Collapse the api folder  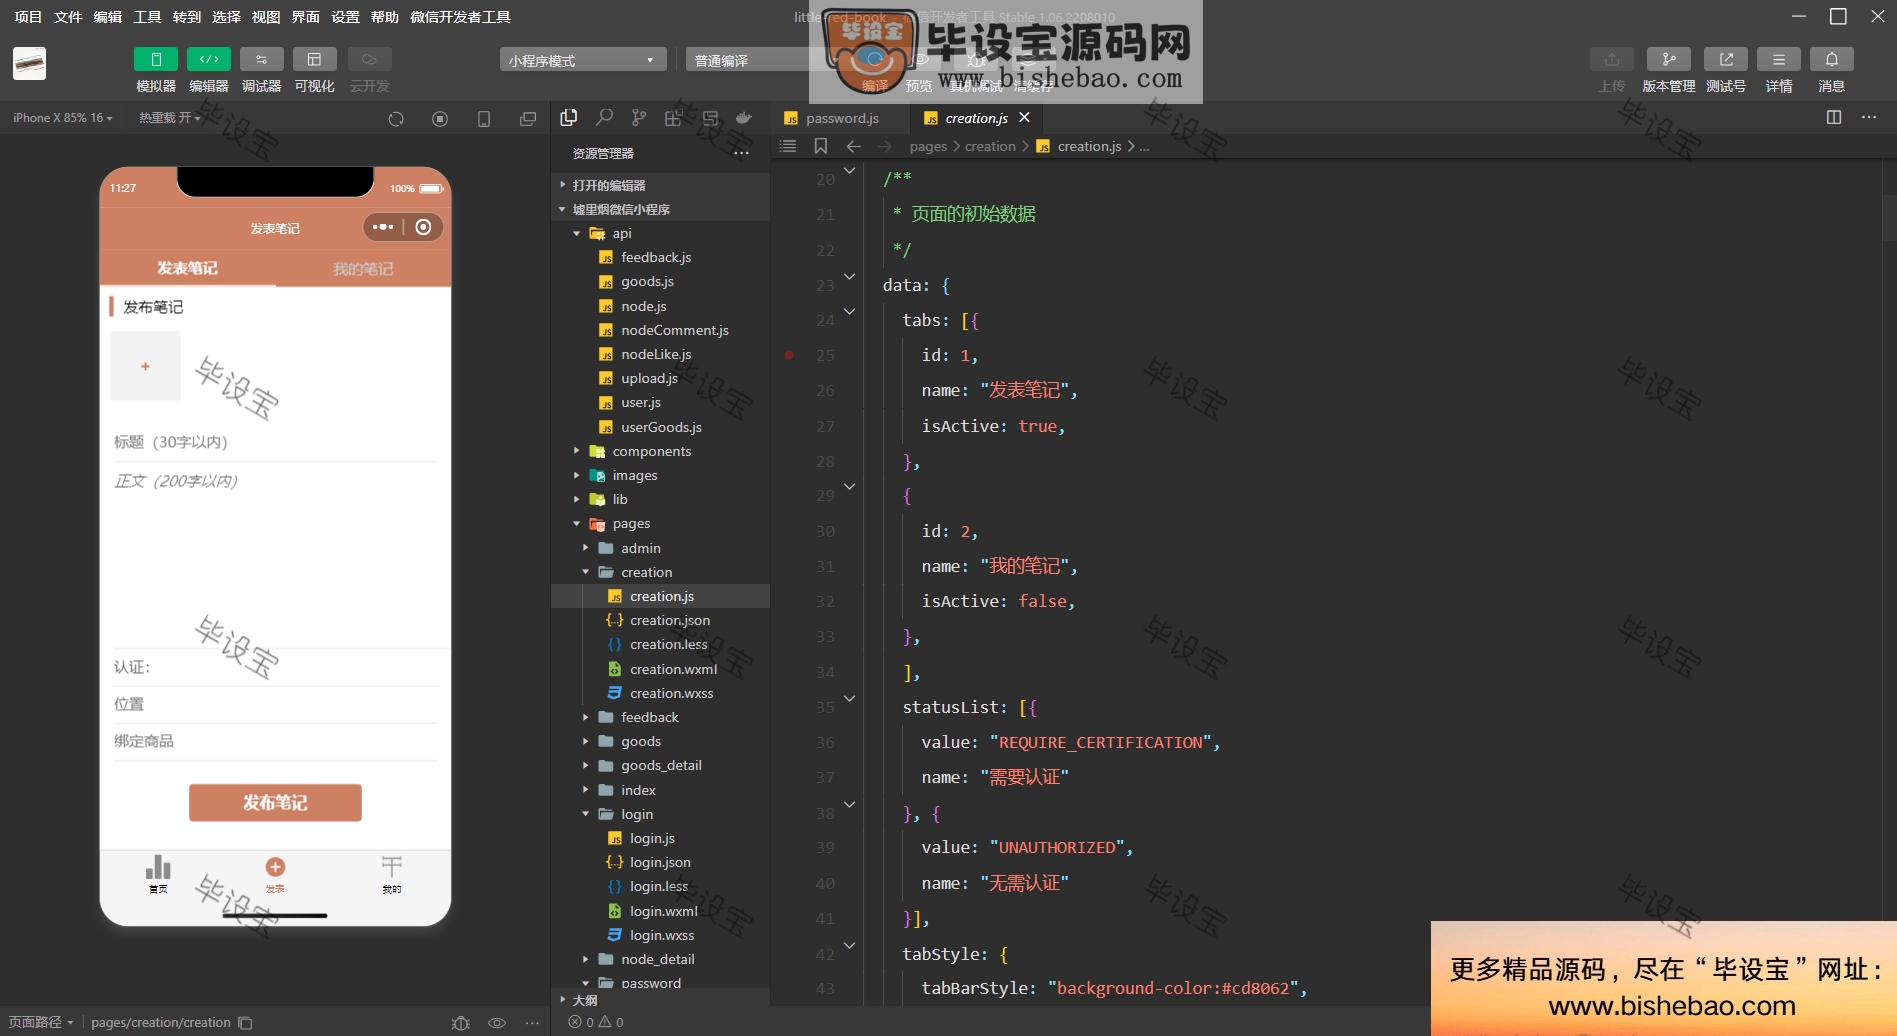point(660,233)
